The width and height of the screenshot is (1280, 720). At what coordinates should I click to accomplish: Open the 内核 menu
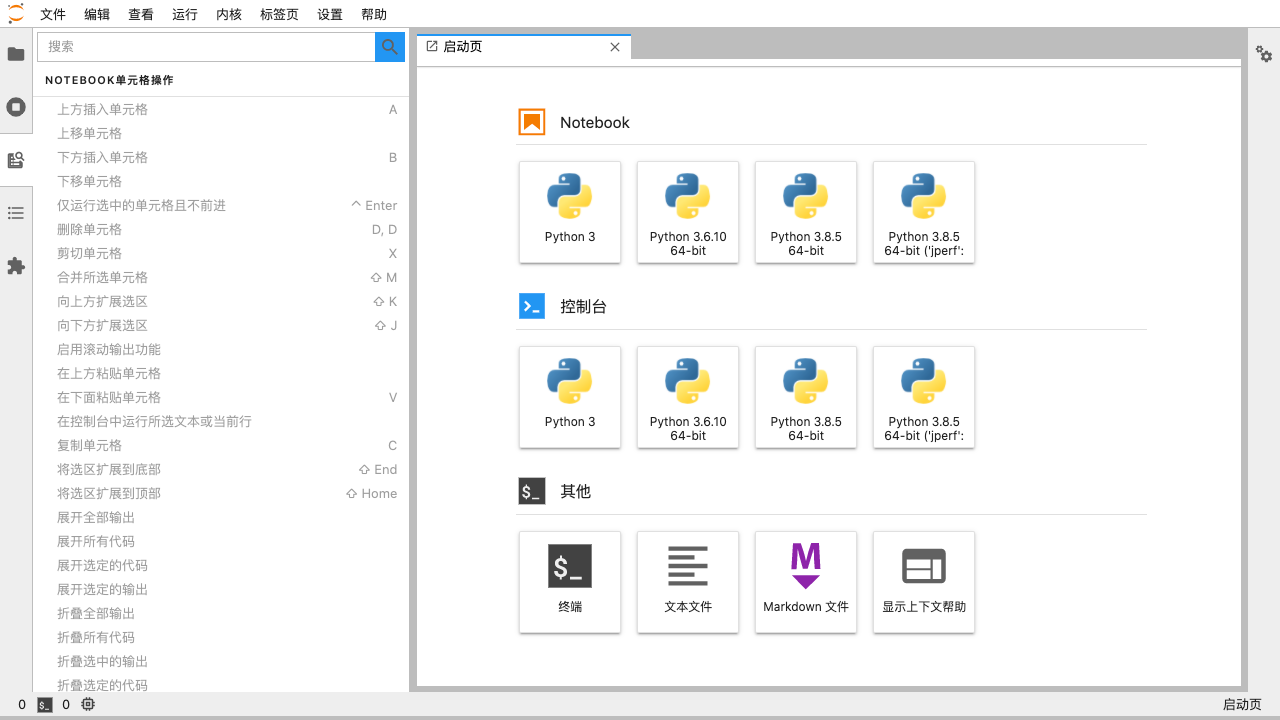(228, 14)
